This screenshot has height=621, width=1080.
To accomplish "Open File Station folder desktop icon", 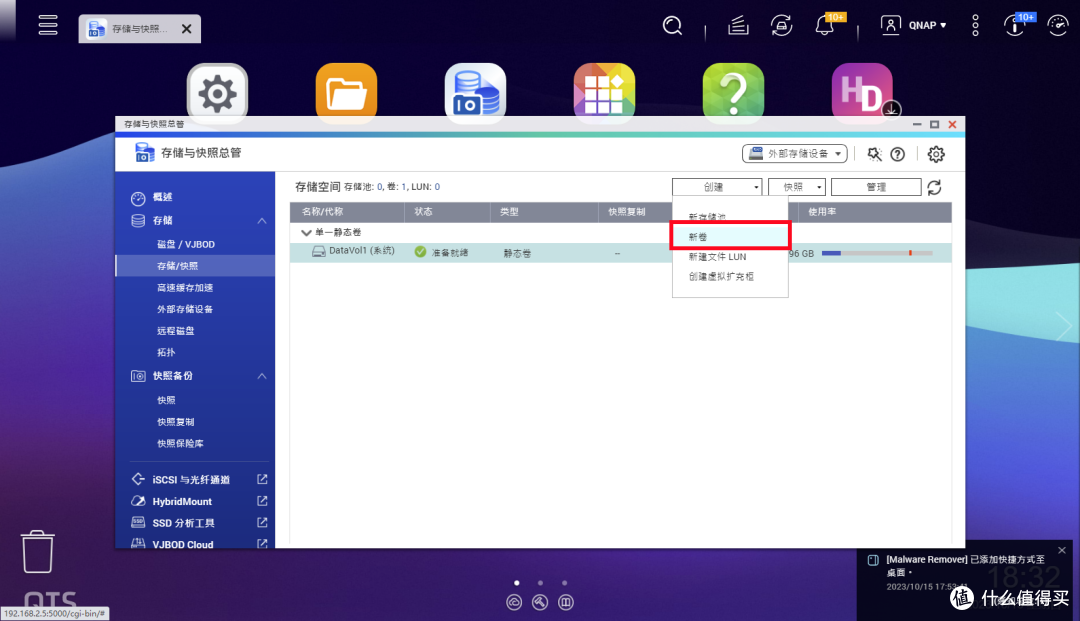I will (346, 94).
